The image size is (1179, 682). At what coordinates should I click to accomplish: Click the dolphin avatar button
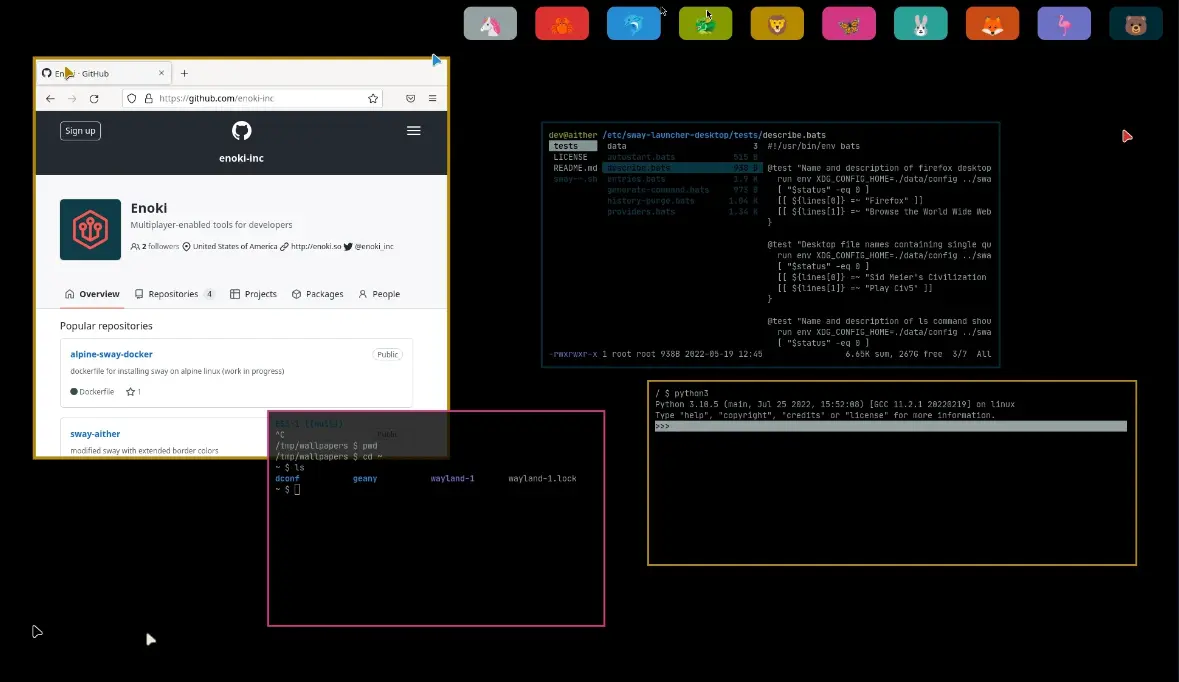click(x=634, y=24)
